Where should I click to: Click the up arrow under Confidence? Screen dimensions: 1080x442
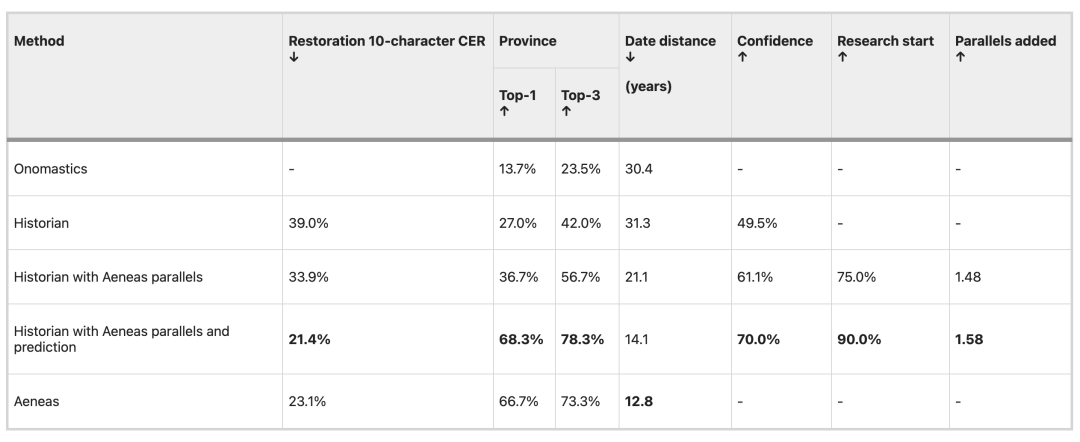741,56
